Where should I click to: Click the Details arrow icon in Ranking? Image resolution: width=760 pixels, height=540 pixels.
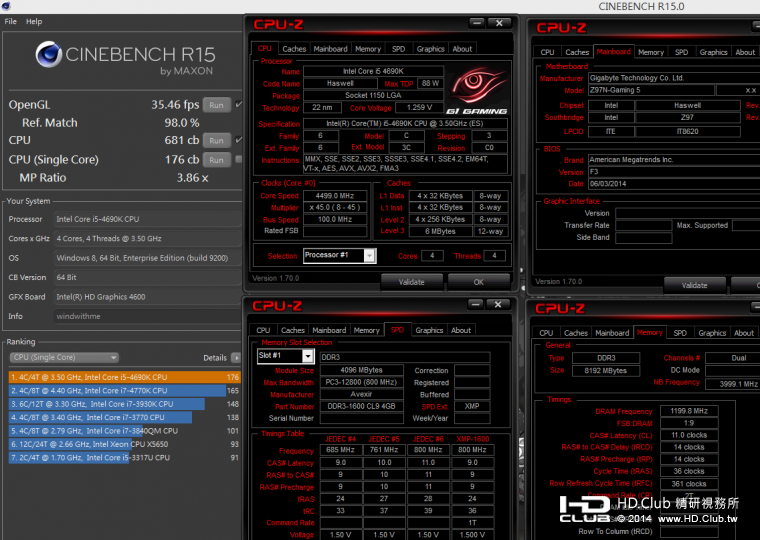coord(238,357)
